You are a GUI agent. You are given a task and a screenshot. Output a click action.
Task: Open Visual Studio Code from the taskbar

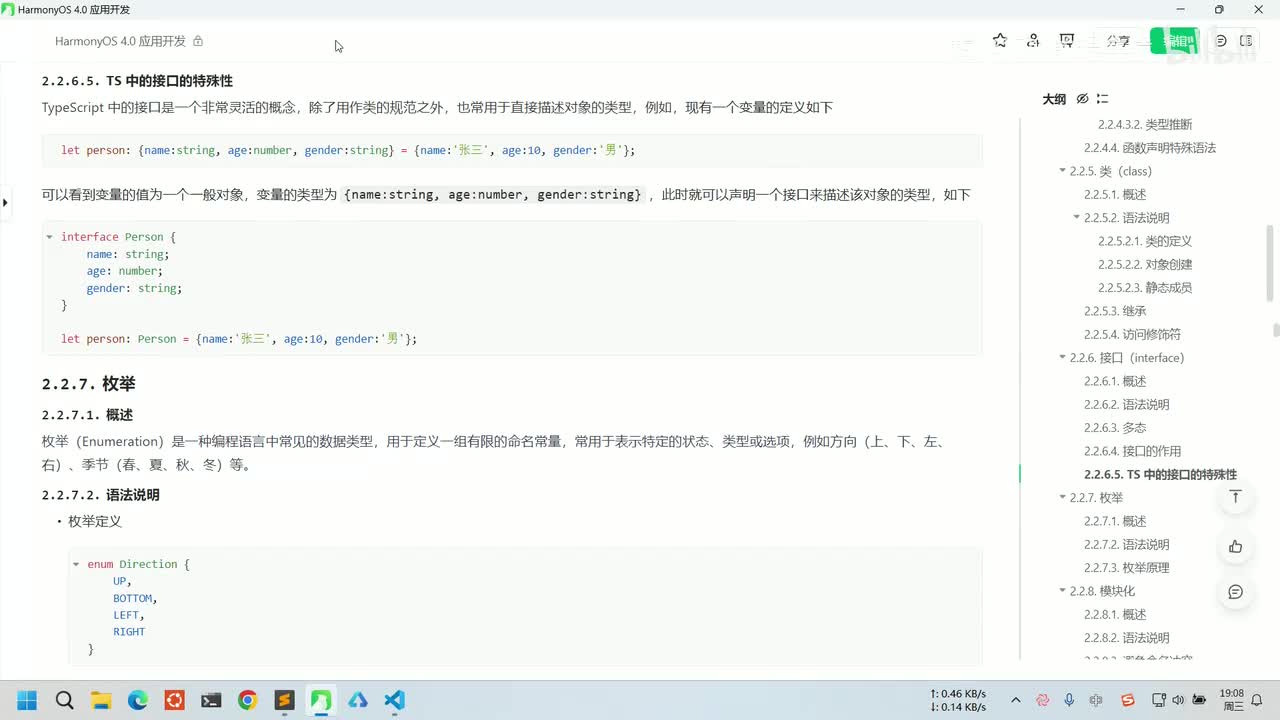[394, 700]
